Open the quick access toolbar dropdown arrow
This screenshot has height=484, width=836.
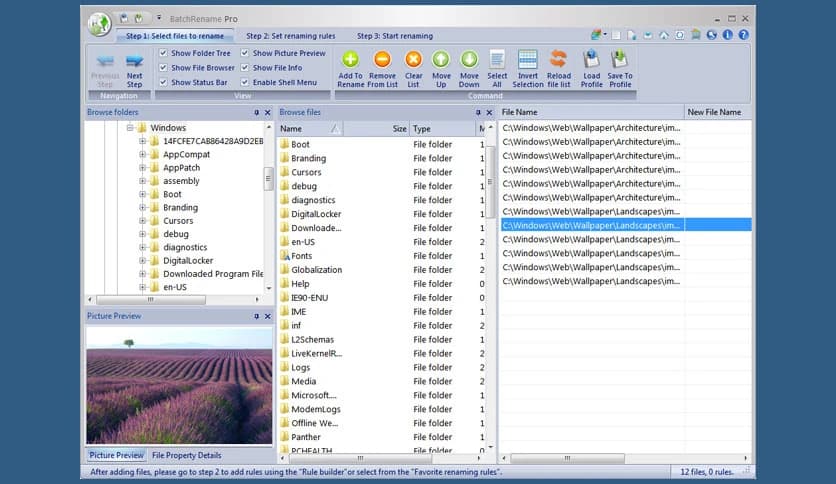pos(159,18)
